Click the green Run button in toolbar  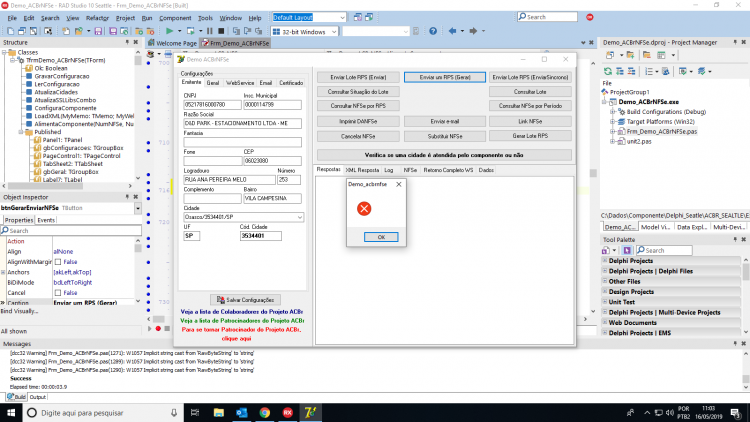click(169, 31)
